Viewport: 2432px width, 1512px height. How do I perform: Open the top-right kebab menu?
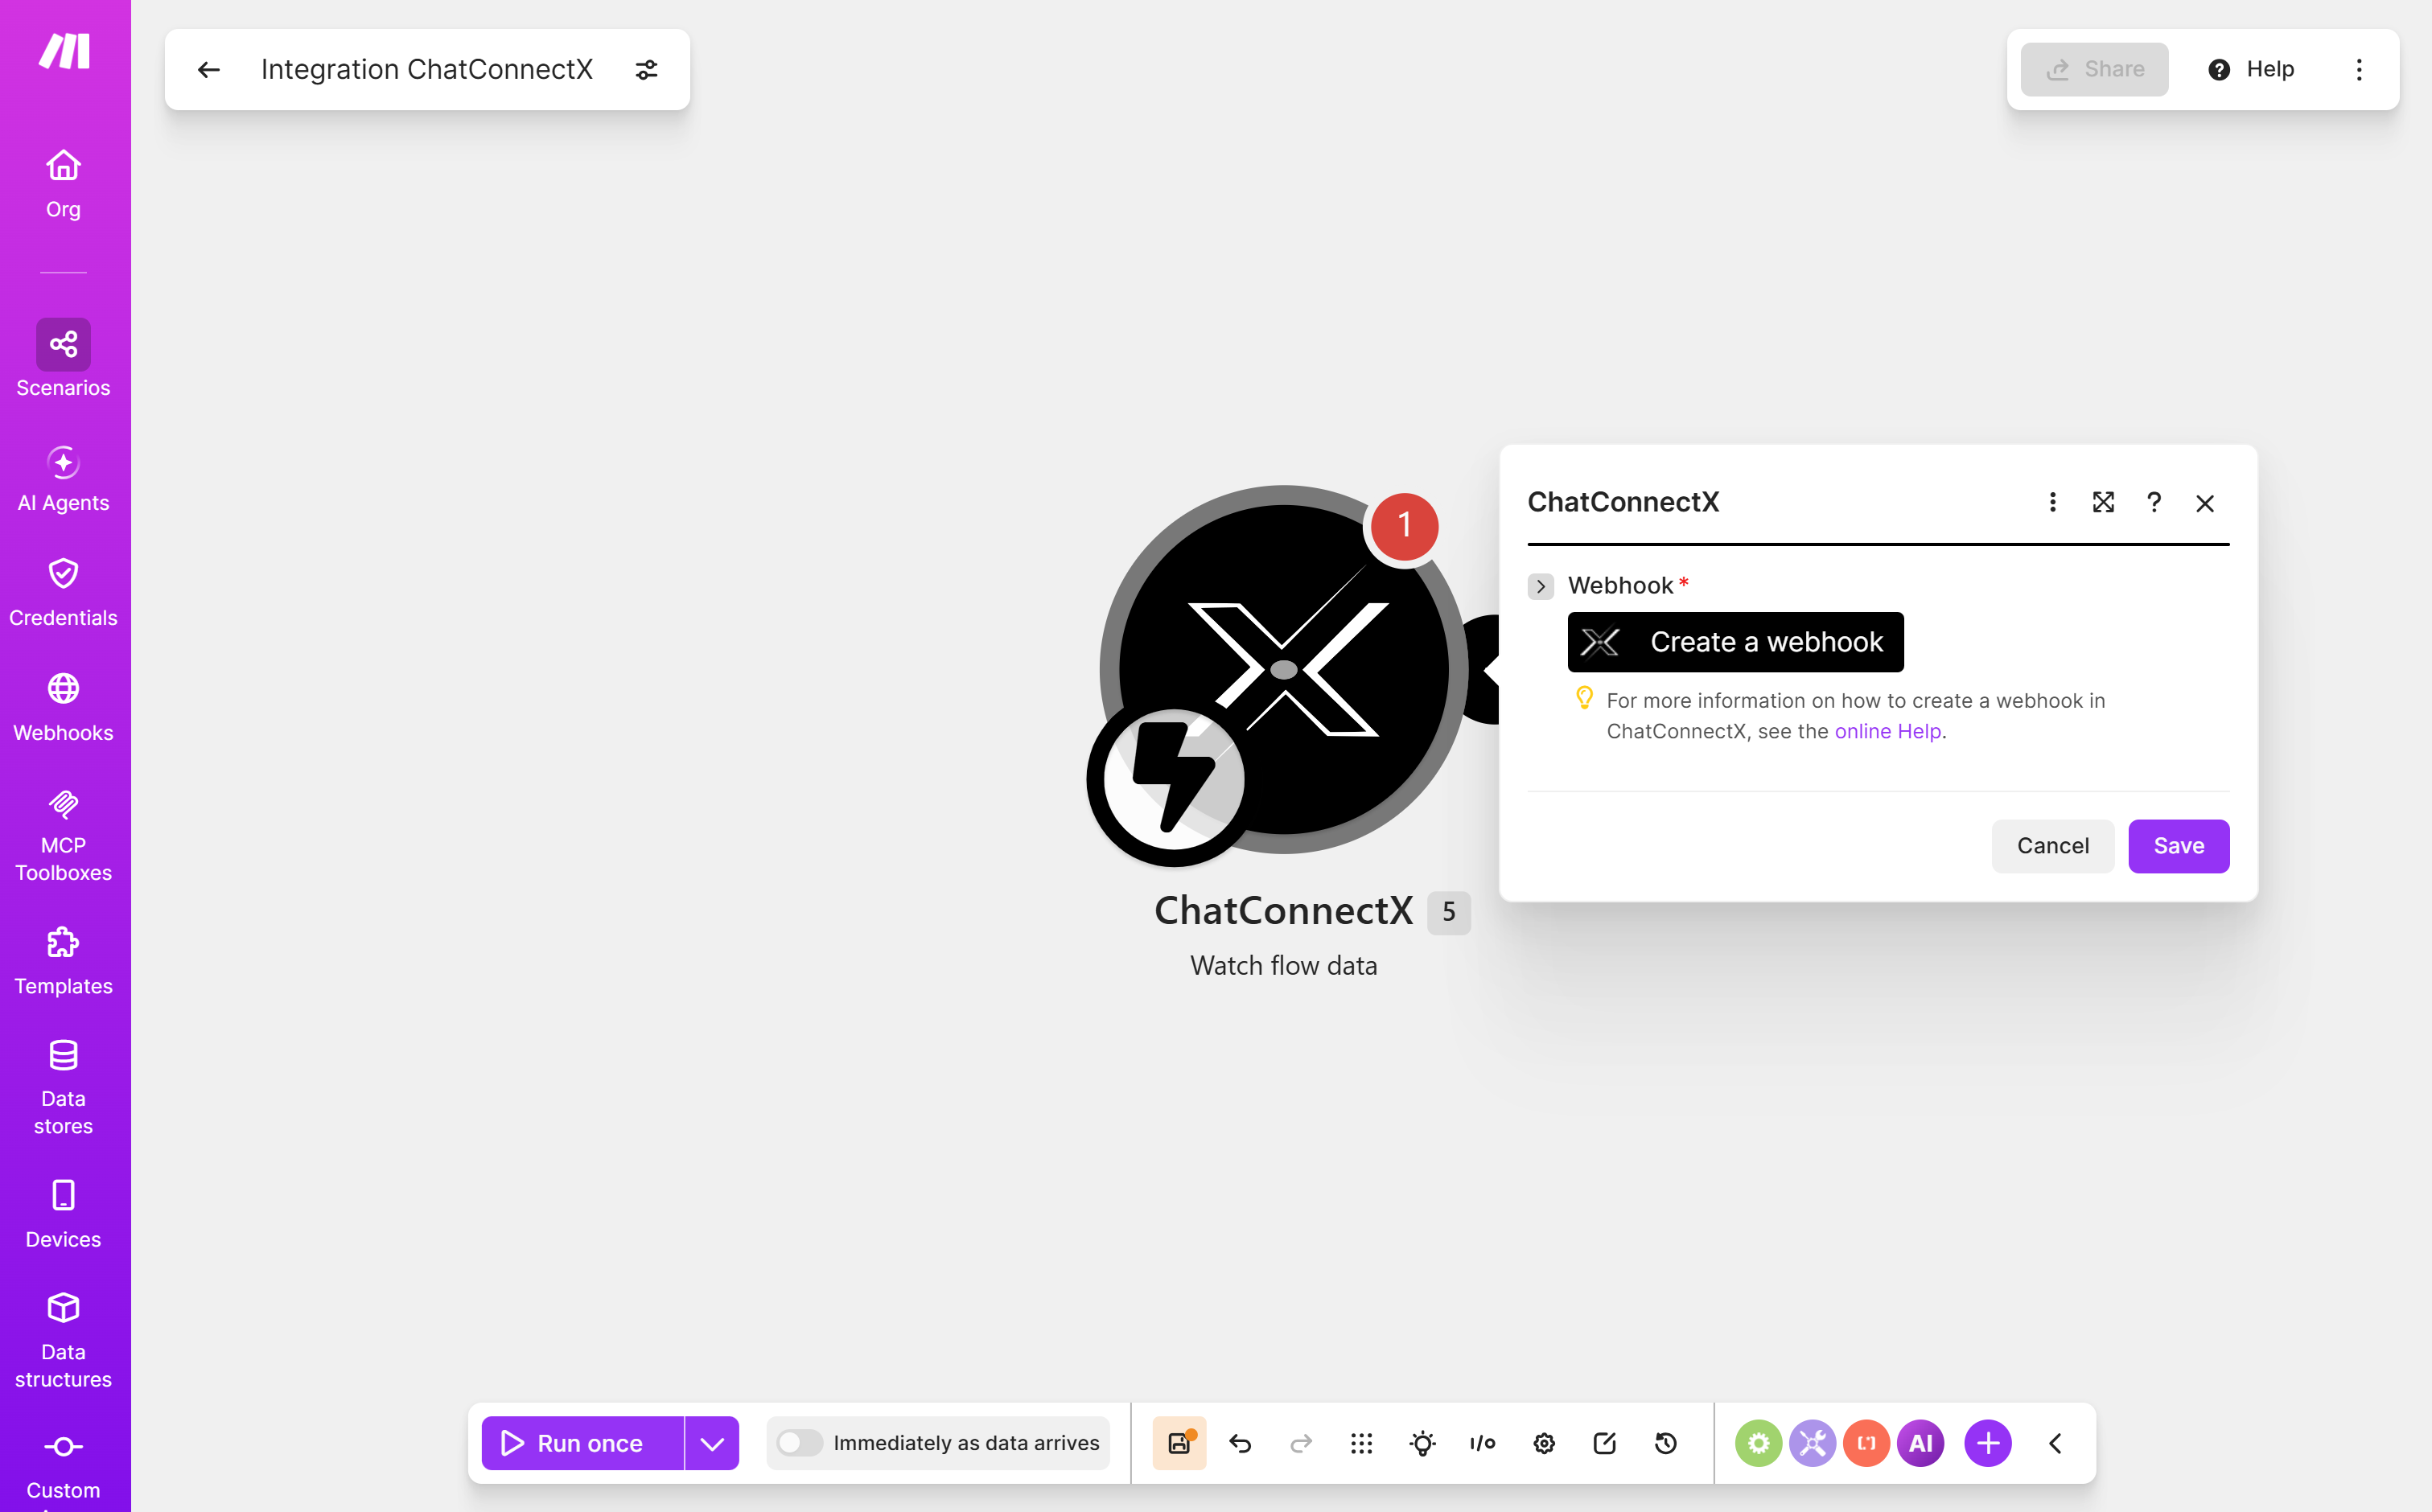coord(2359,69)
